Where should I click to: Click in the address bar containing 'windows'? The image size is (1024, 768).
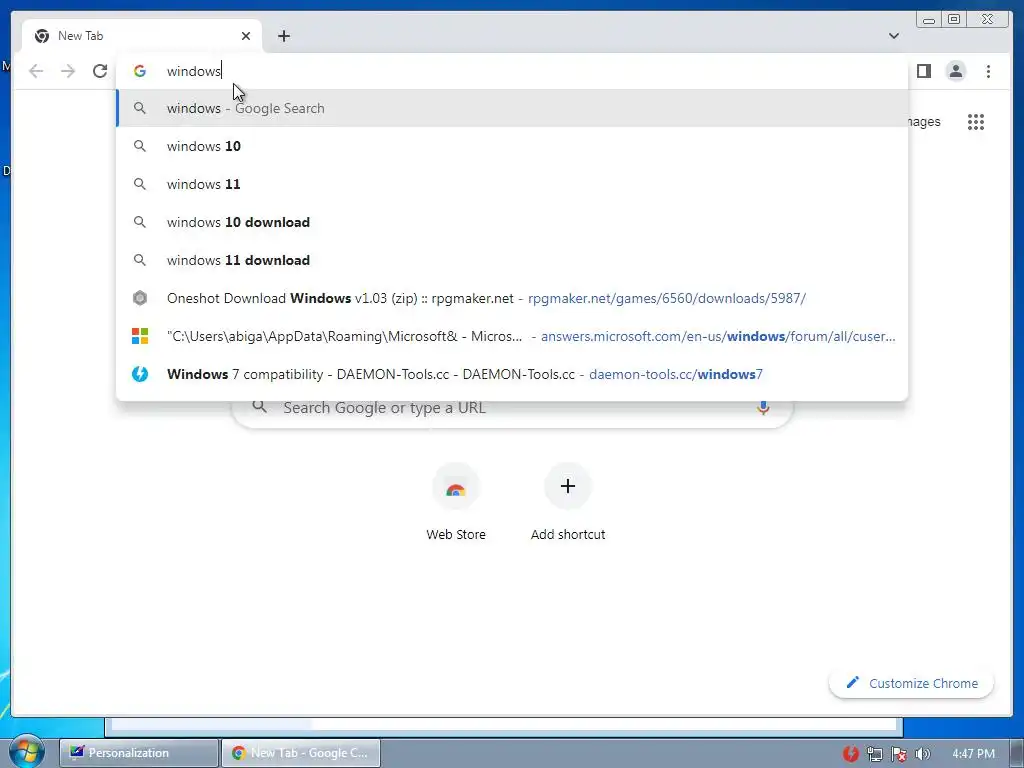click(x=512, y=71)
